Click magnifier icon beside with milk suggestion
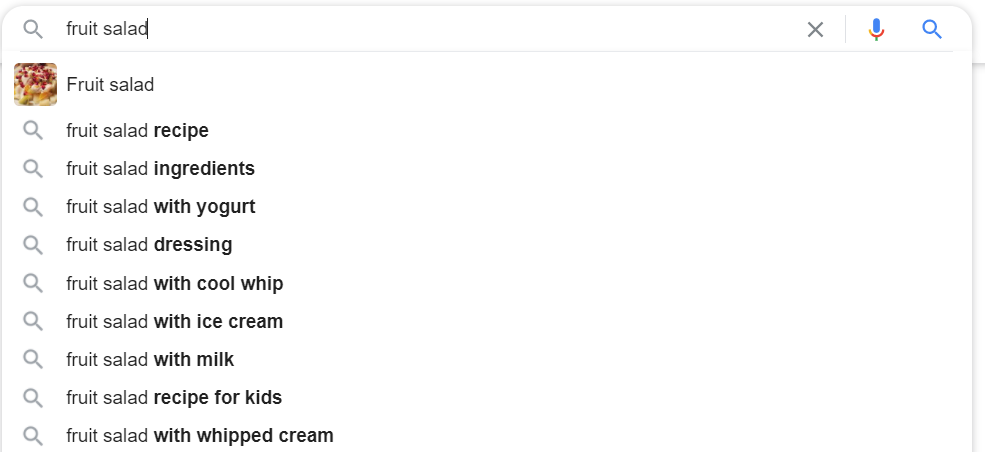 [x=33, y=359]
